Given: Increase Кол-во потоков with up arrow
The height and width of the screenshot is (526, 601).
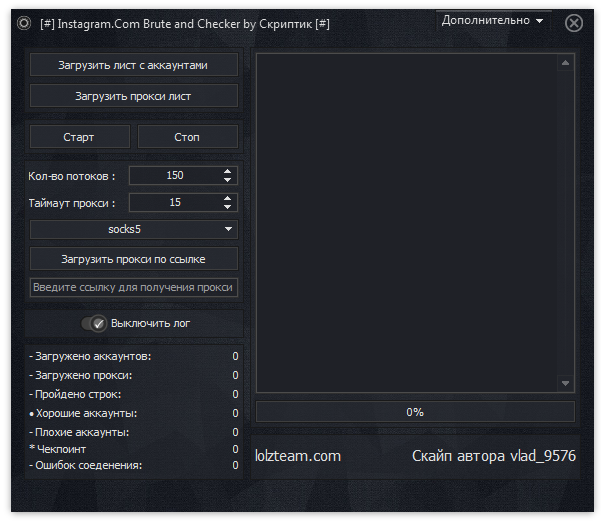Looking at the screenshot, I should click(227, 171).
